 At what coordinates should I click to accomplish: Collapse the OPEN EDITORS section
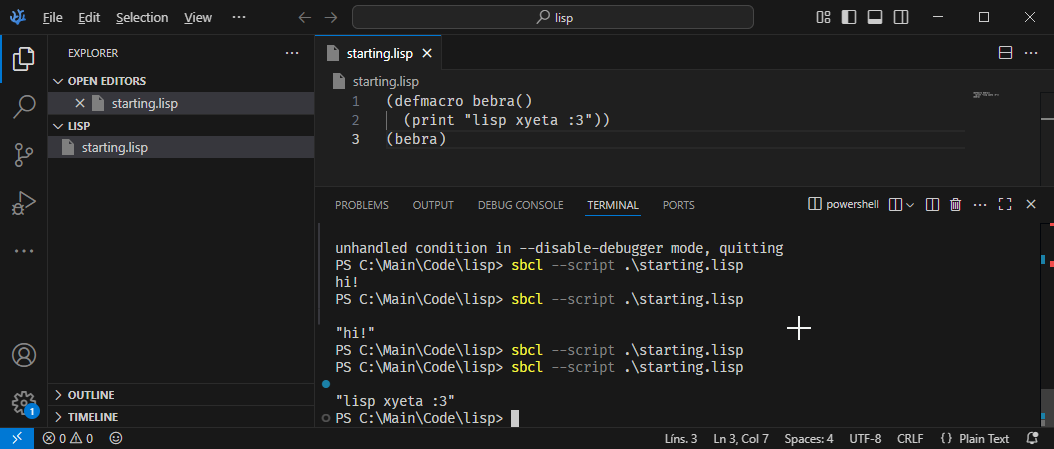click(x=106, y=81)
